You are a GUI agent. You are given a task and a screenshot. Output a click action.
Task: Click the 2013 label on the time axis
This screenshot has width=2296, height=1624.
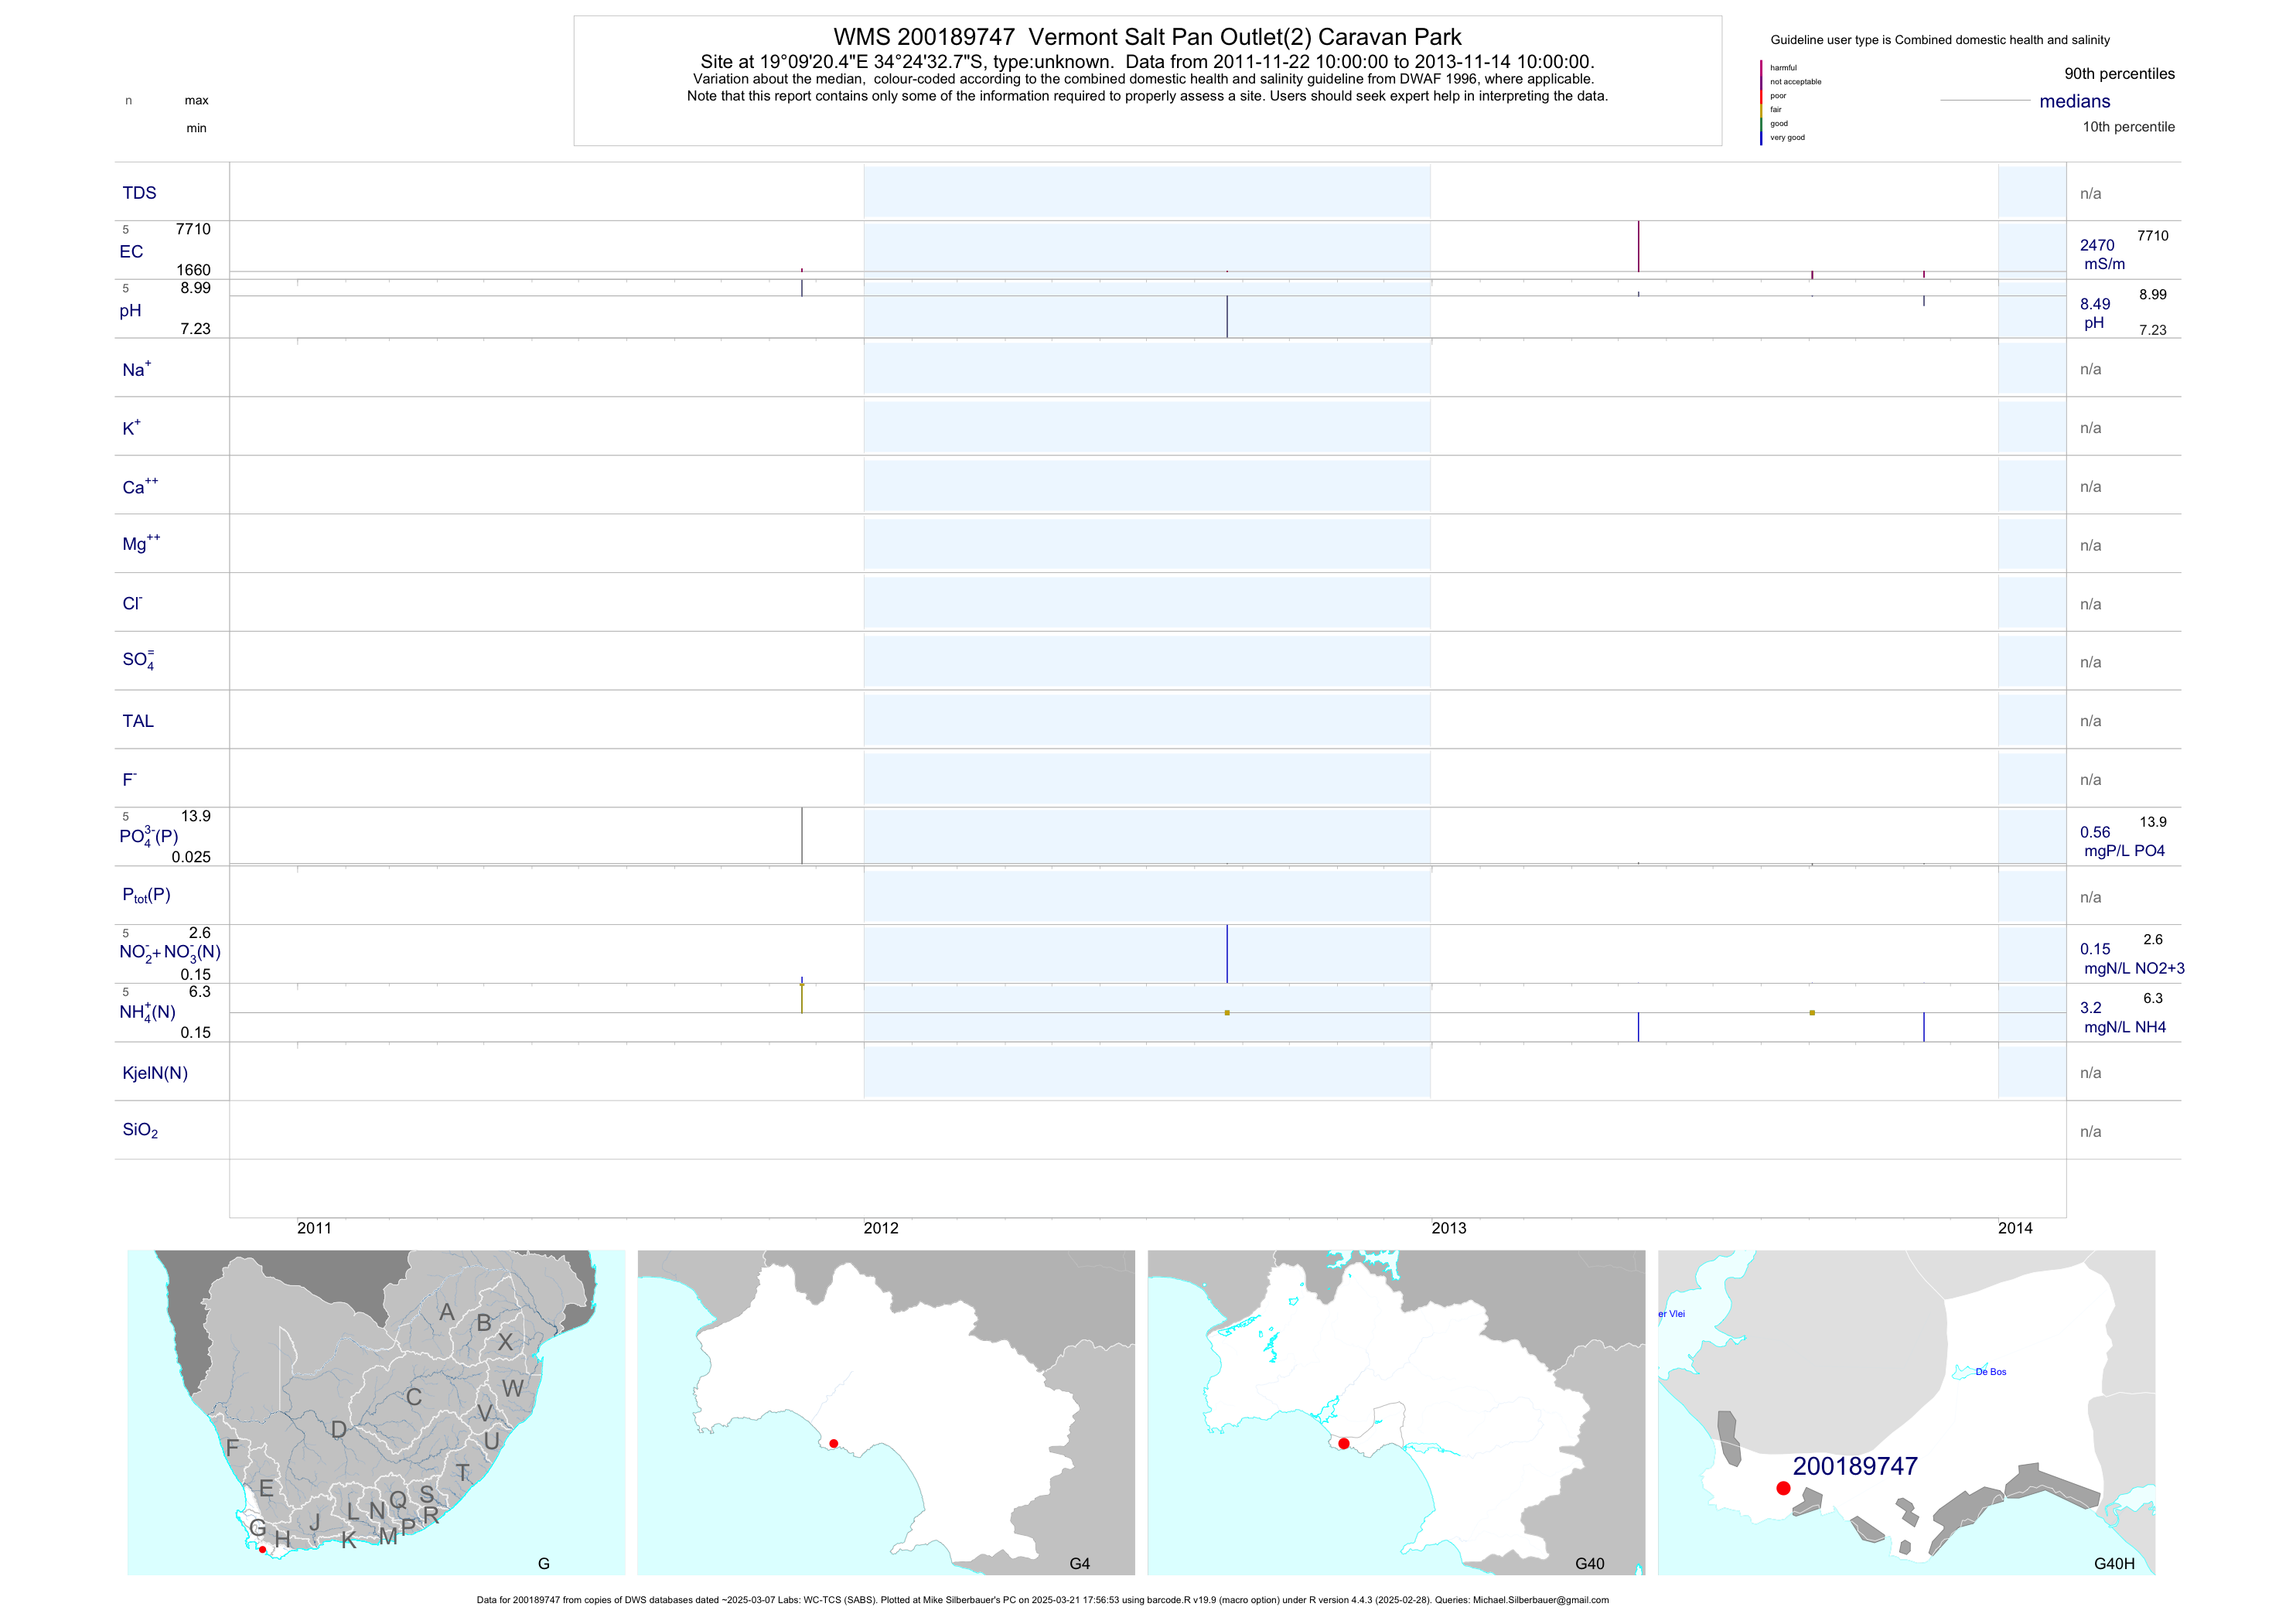click(x=1448, y=1228)
